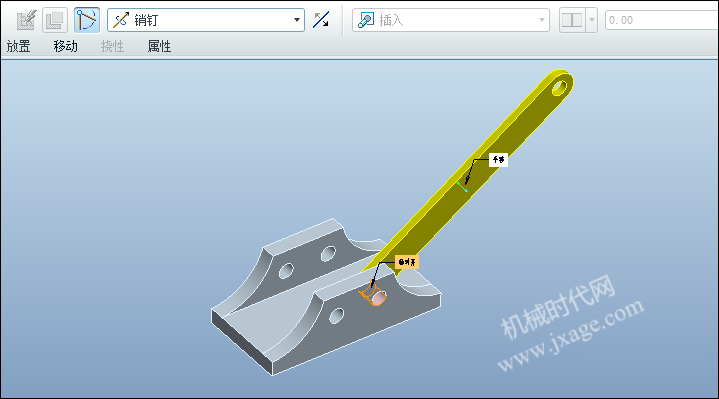Click the green drag handle on yellow link
Screen dimensions: 719x399
coord(462,187)
